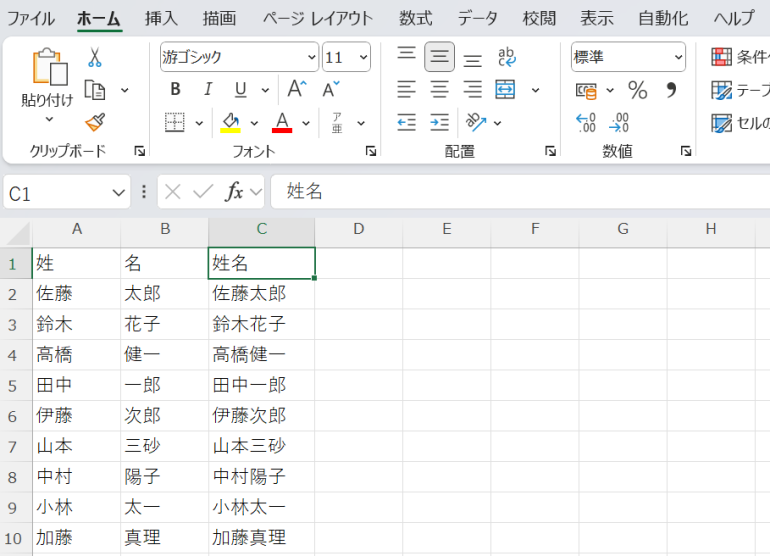Open the 游ゴシック font name dropdown
The width and height of the screenshot is (770, 556).
pos(312,57)
